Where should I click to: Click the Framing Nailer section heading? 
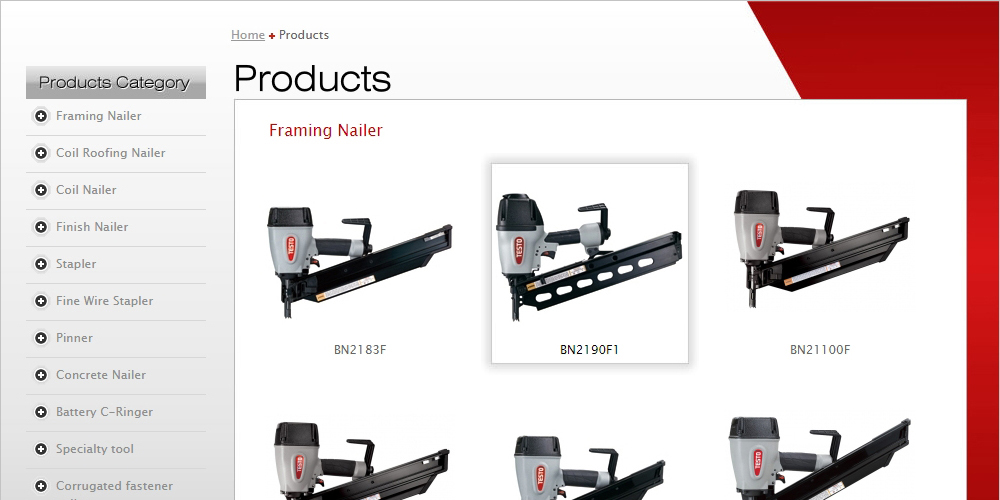click(x=326, y=131)
